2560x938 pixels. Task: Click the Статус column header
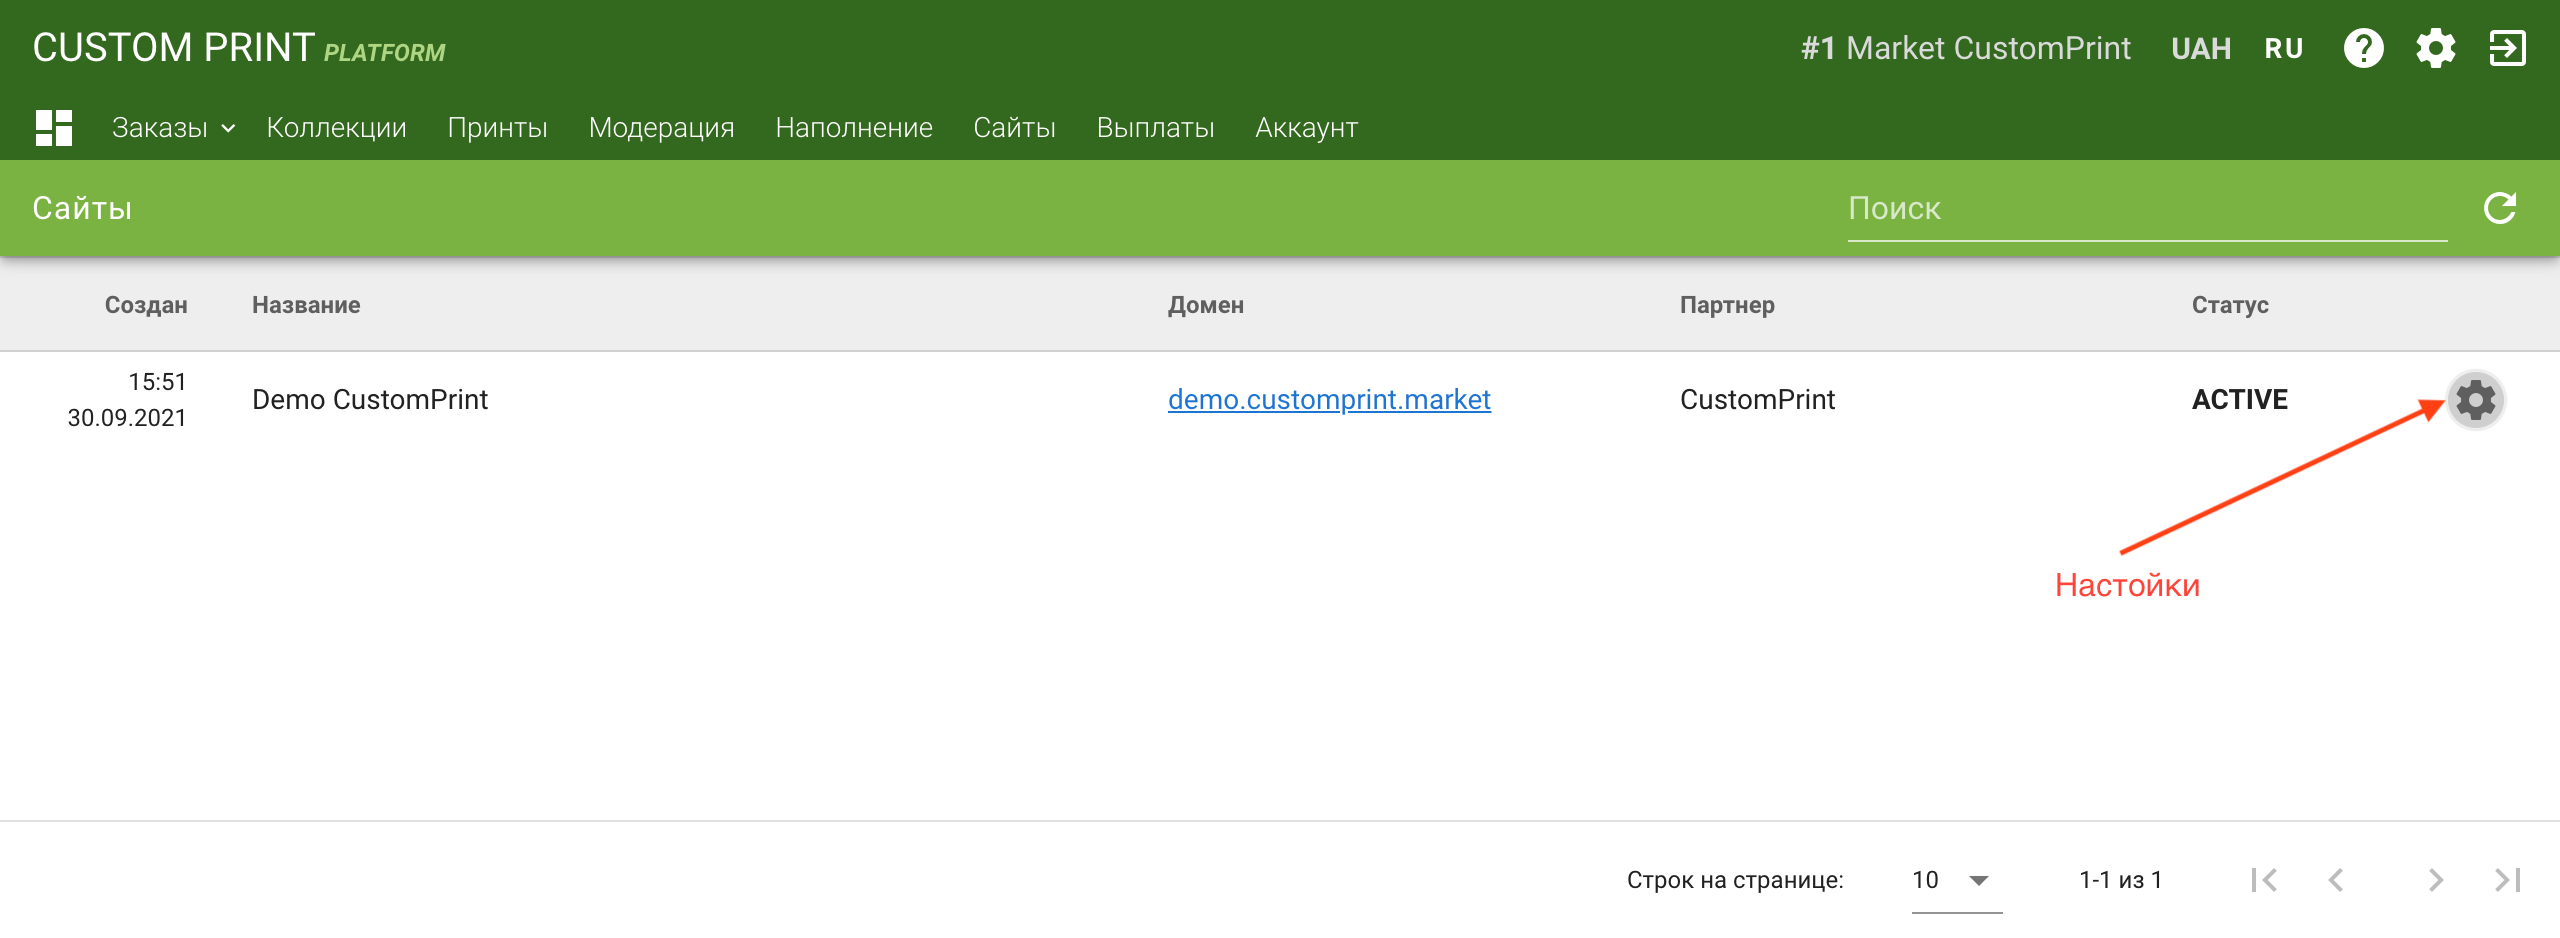click(2230, 305)
